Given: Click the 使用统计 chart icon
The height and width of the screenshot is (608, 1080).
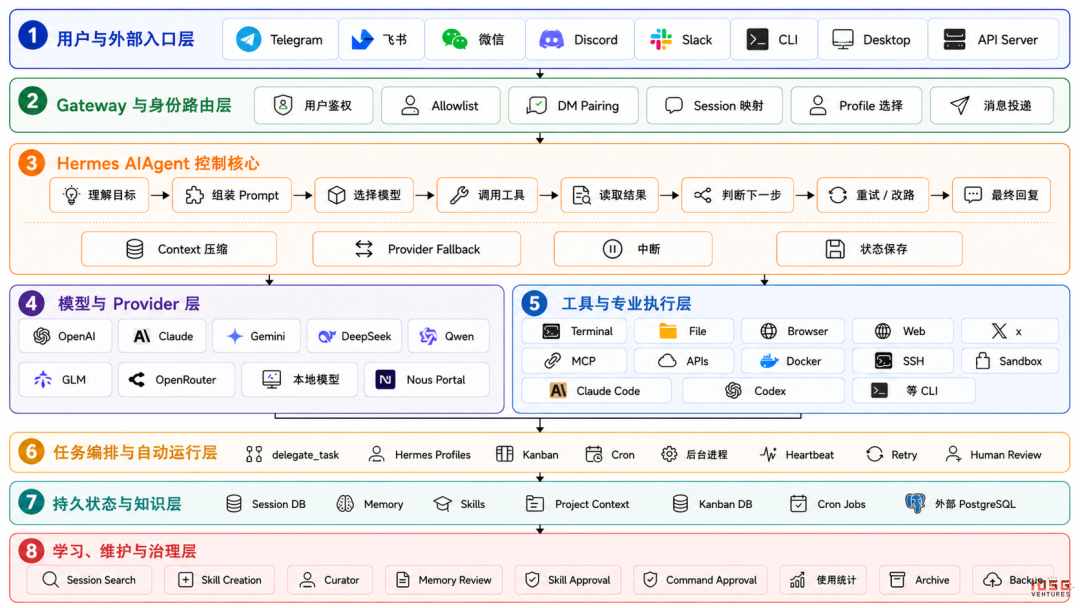Looking at the screenshot, I should (x=798, y=580).
